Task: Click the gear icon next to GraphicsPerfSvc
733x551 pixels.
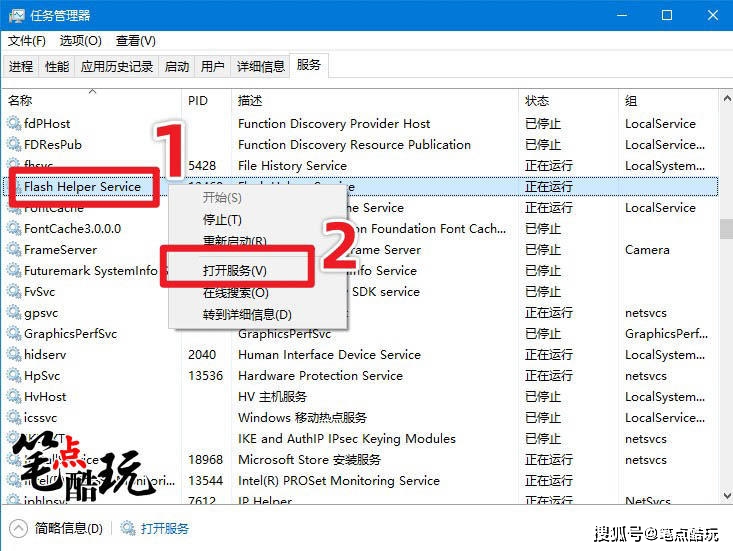Action: tap(14, 333)
